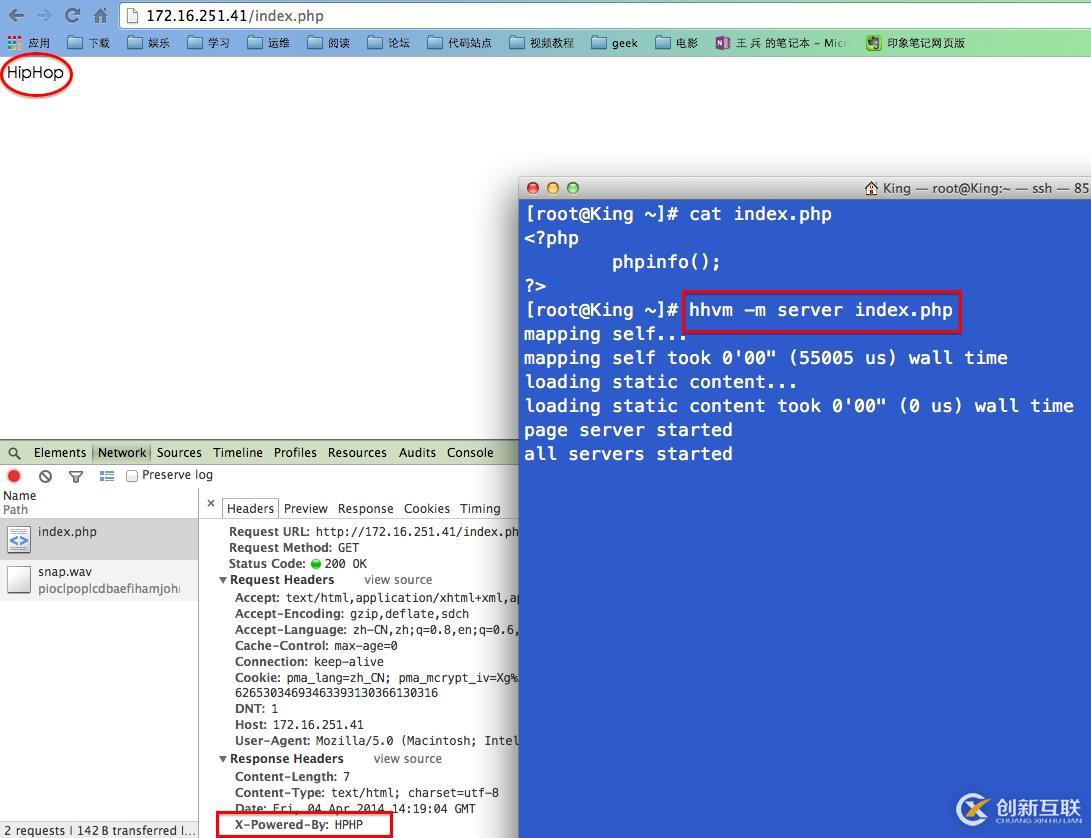This screenshot has width=1091, height=838.
Task: Click view source beside Response Headers
Action: point(408,759)
